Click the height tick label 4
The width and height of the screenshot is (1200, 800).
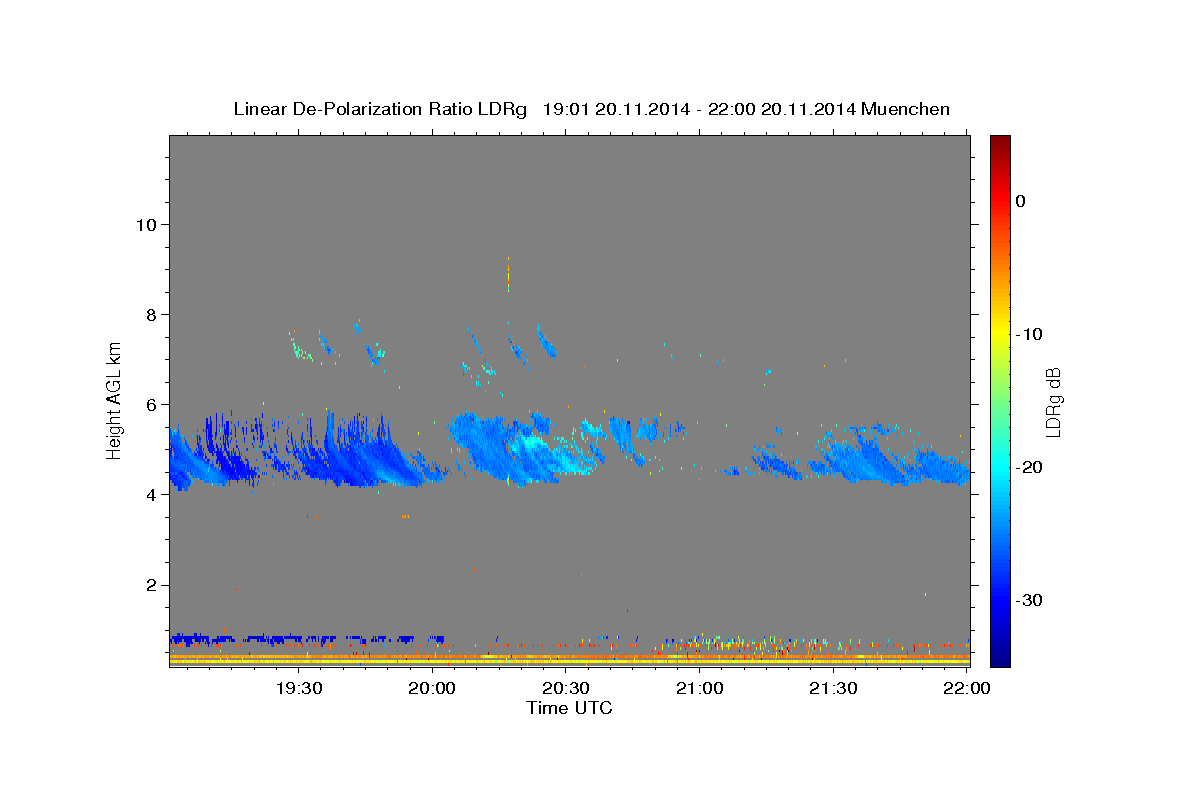(150, 494)
